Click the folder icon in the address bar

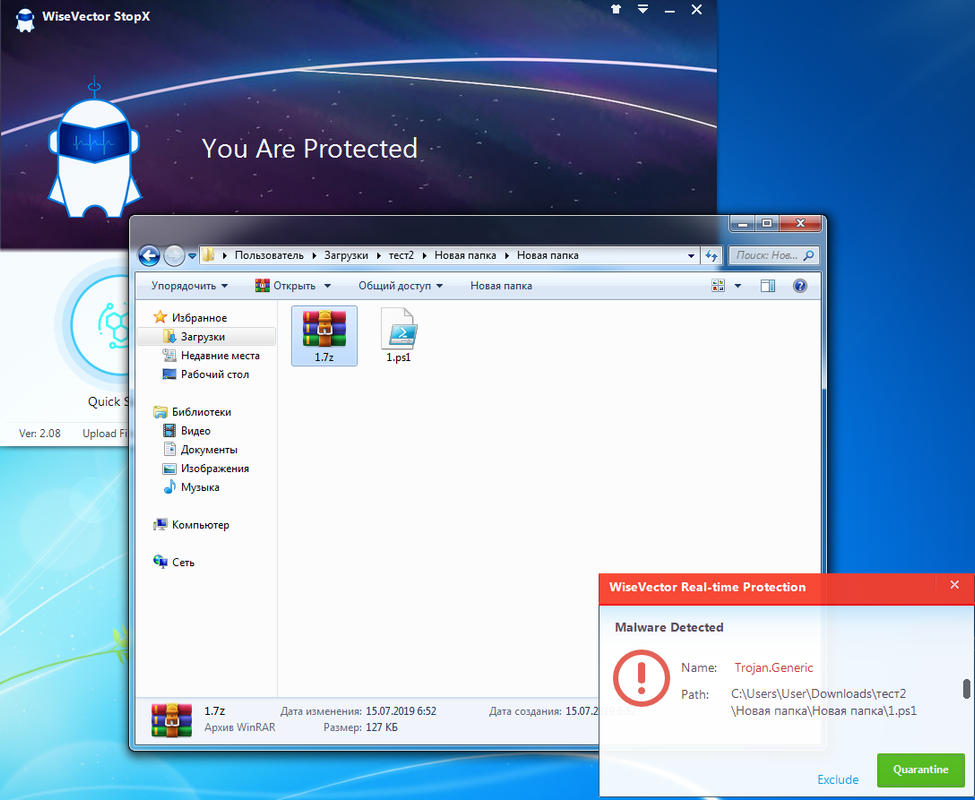point(208,255)
